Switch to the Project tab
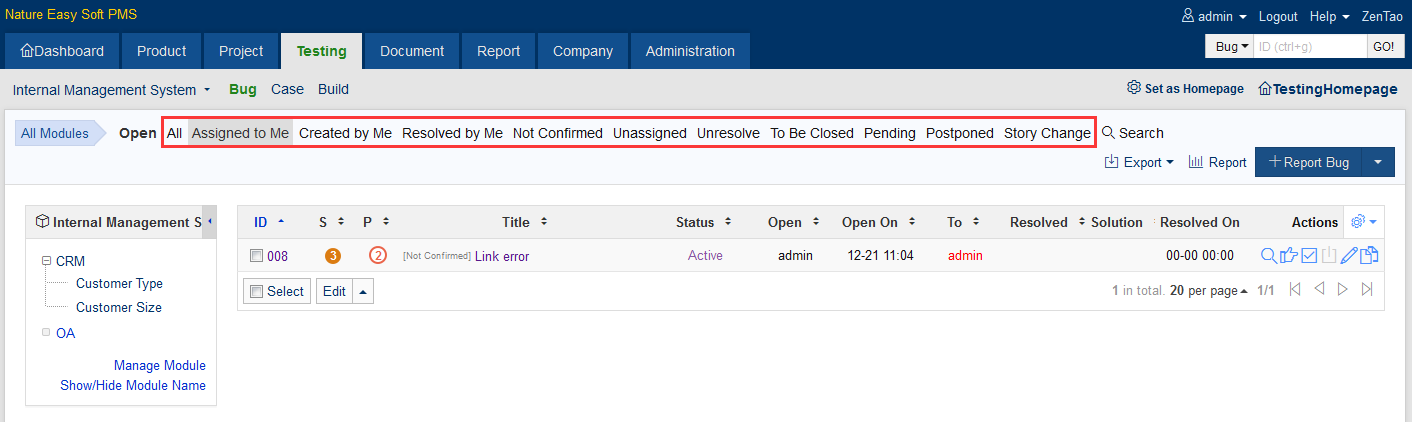The width and height of the screenshot is (1412, 422). pos(240,51)
